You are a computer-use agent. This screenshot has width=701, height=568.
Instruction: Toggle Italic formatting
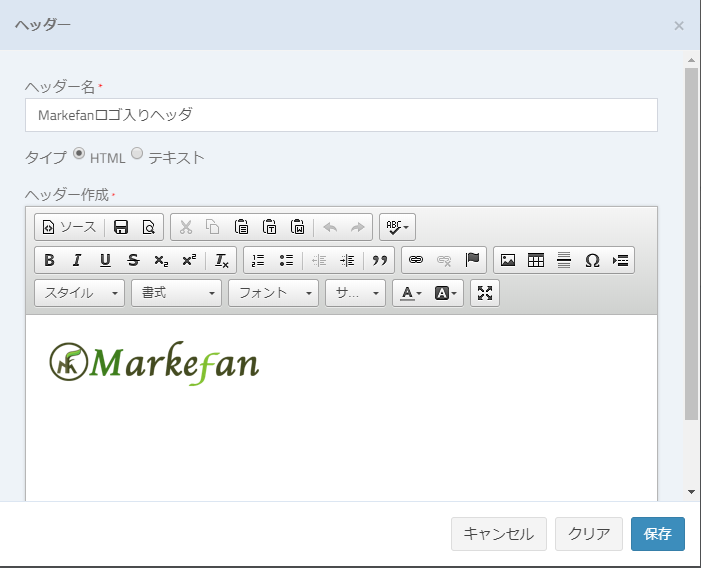pos(77,260)
